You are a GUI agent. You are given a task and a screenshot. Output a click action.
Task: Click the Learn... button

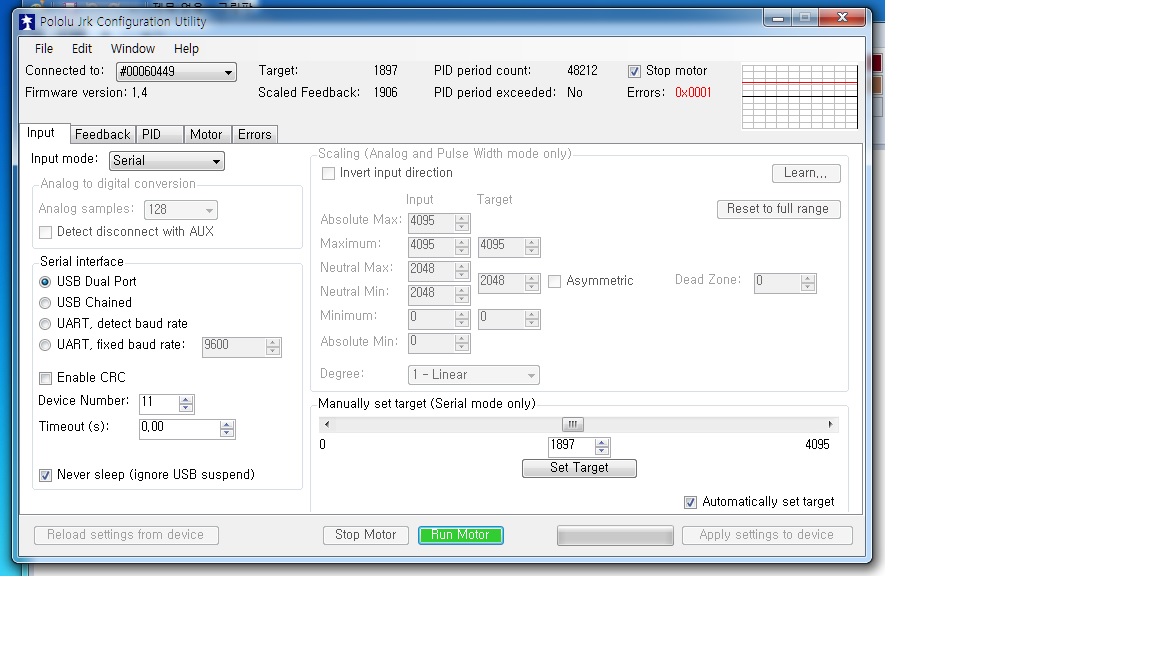806,173
